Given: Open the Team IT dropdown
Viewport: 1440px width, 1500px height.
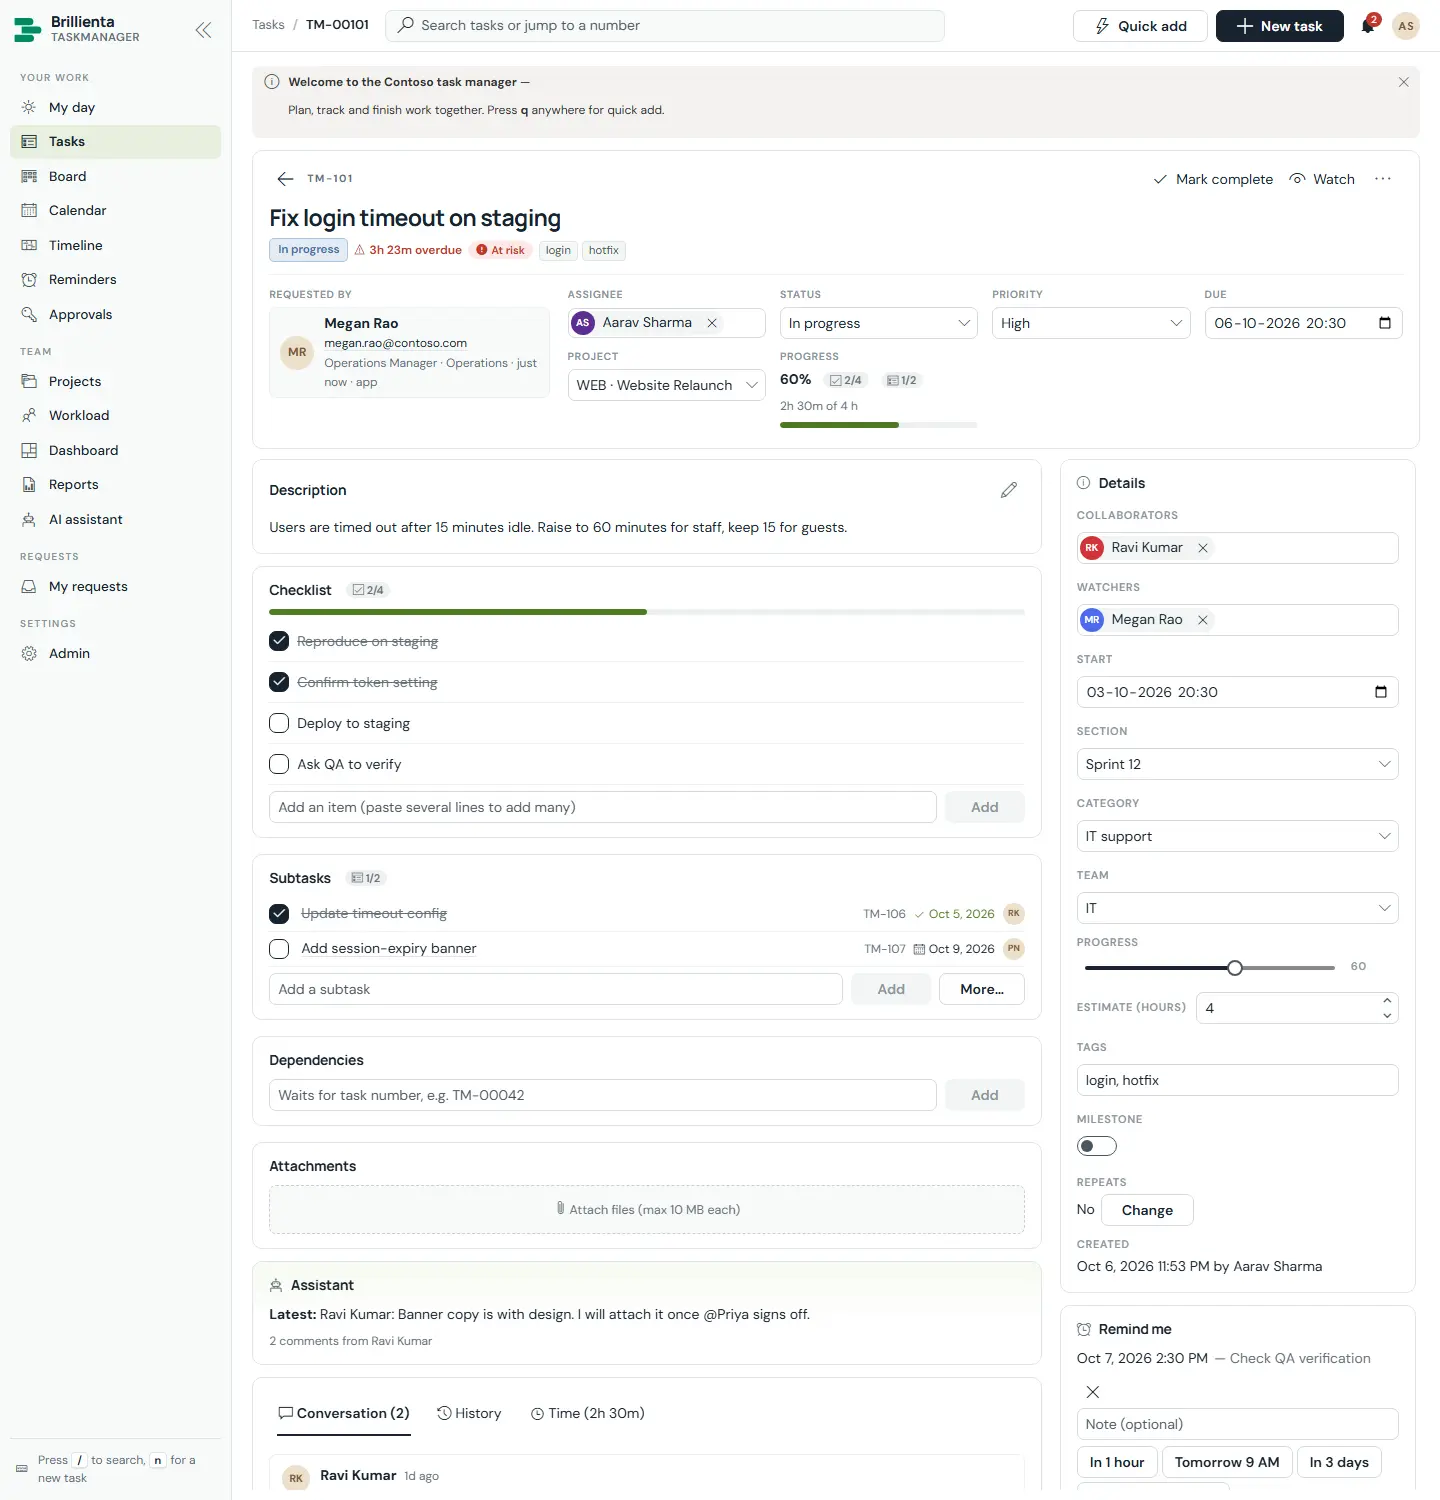Looking at the screenshot, I should tap(1237, 908).
